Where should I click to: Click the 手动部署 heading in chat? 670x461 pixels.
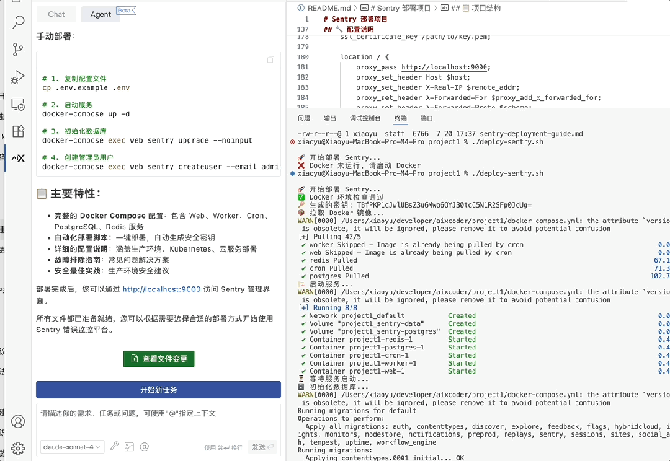pyautogui.click(x=55, y=36)
